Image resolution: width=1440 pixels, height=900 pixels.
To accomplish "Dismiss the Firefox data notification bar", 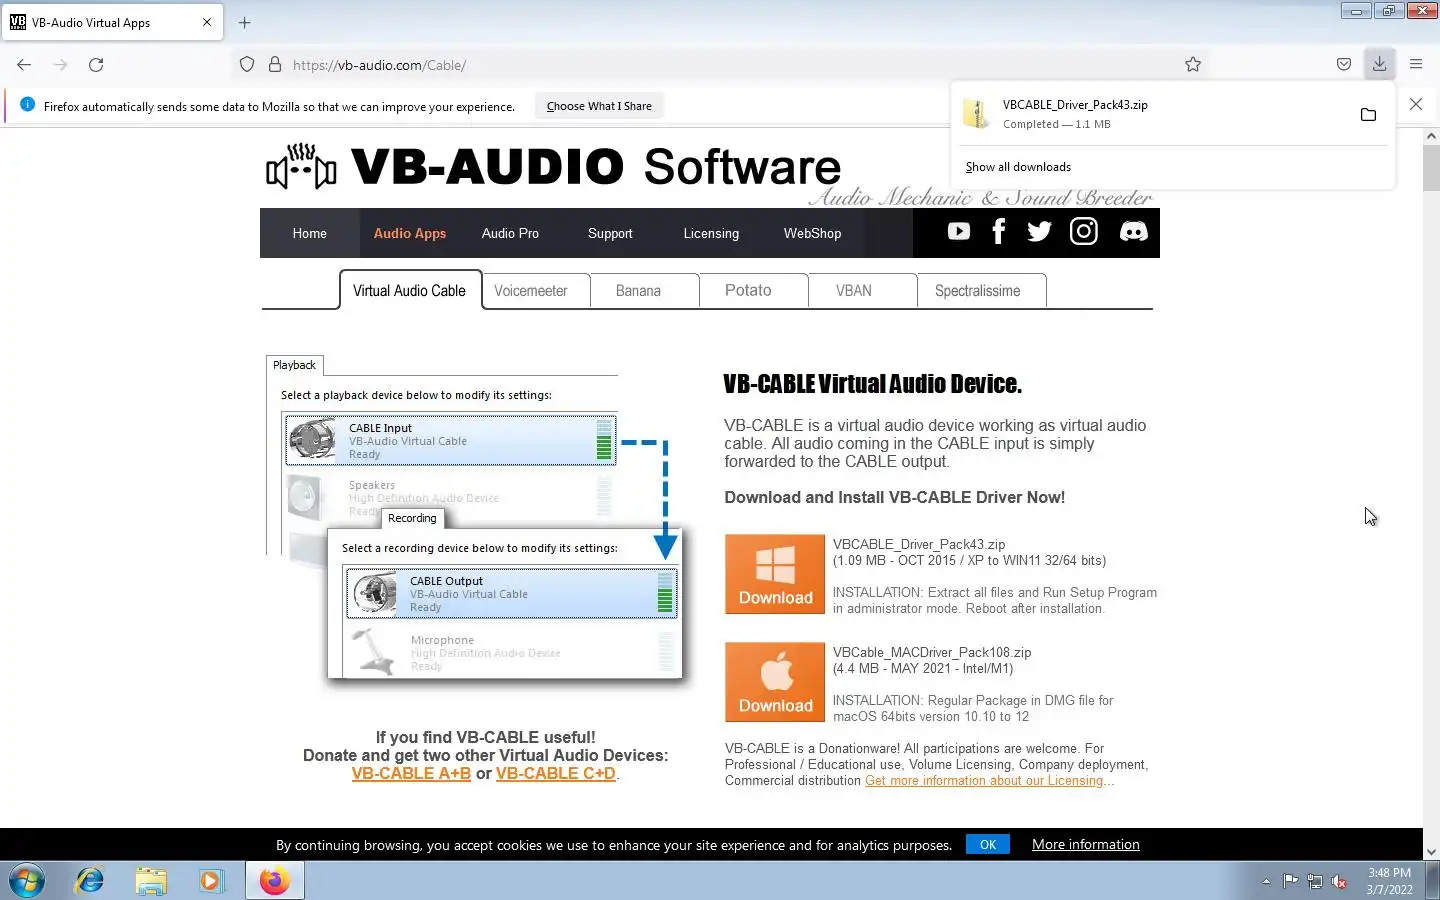I will coord(1416,104).
